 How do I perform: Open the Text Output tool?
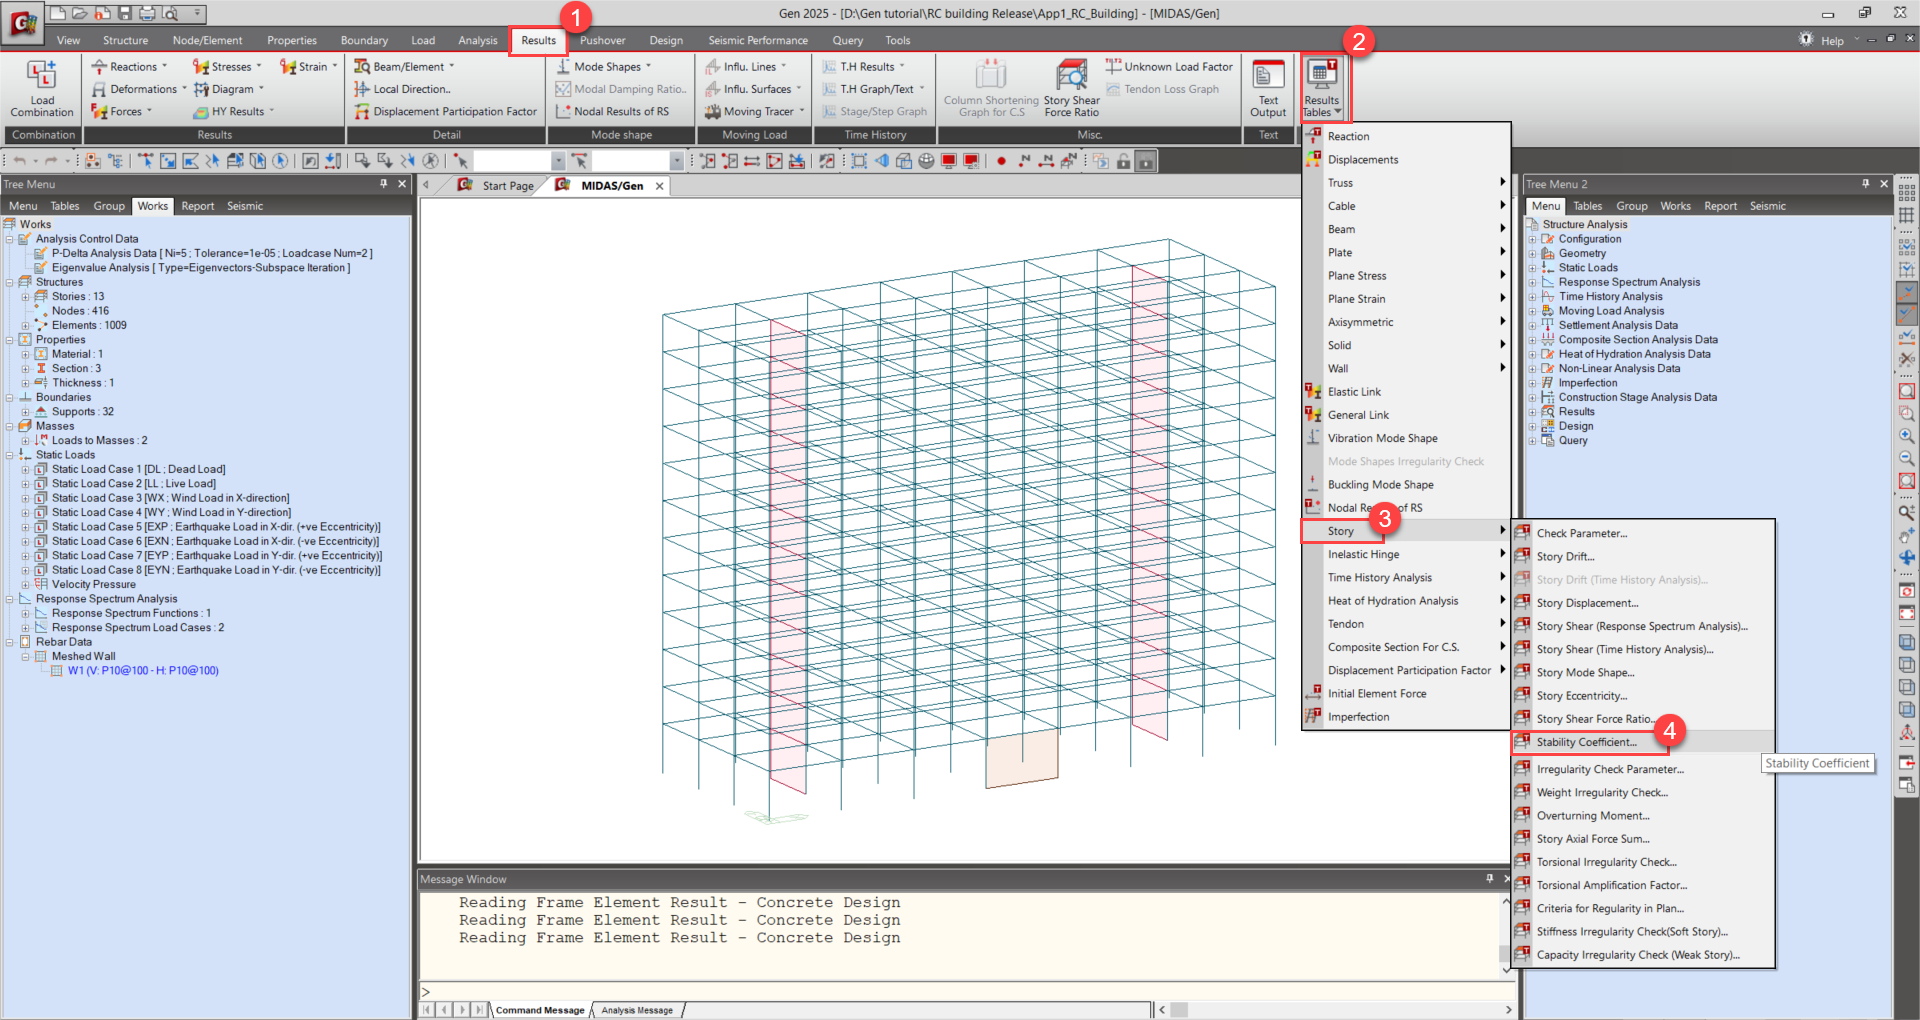coord(1268,88)
